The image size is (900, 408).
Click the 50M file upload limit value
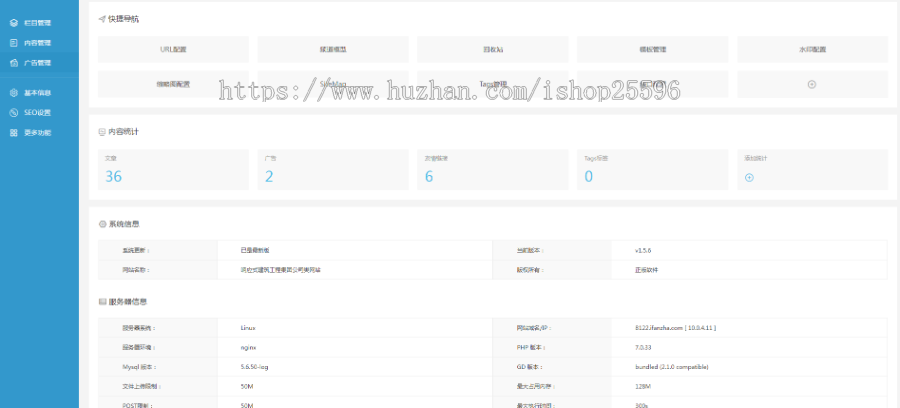pos(247,387)
